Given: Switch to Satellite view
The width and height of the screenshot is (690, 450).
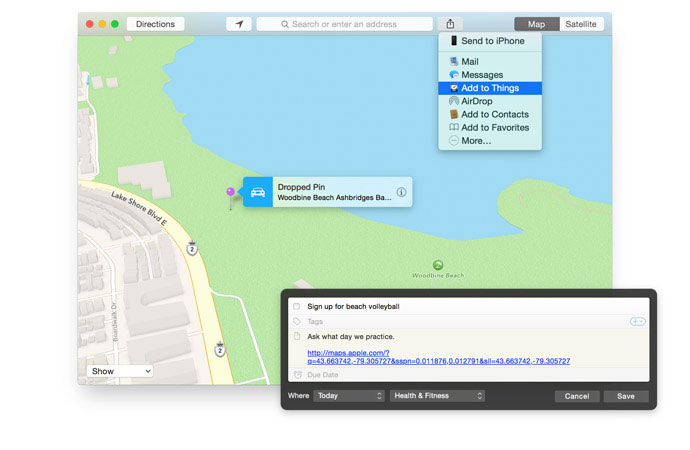Looking at the screenshot, I should pyautogui.click(x=581, y=24).
